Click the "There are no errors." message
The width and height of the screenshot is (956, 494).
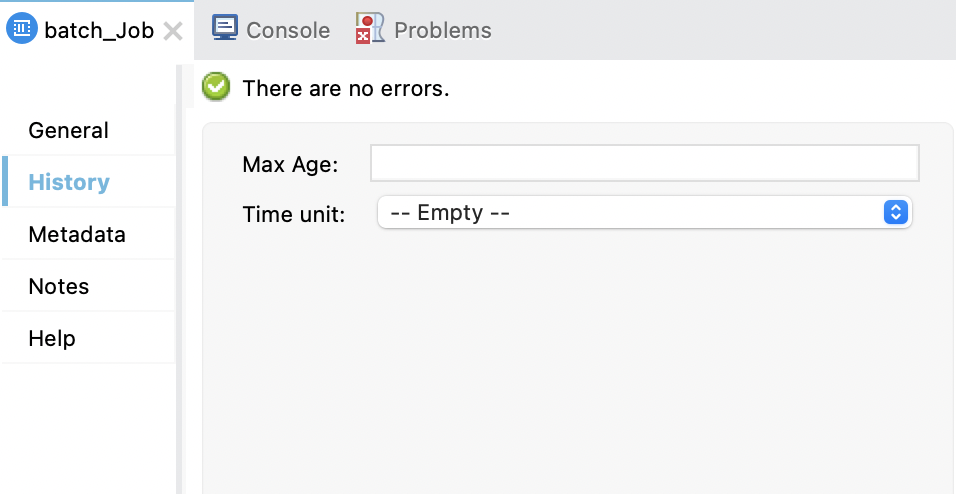[346, 89]
